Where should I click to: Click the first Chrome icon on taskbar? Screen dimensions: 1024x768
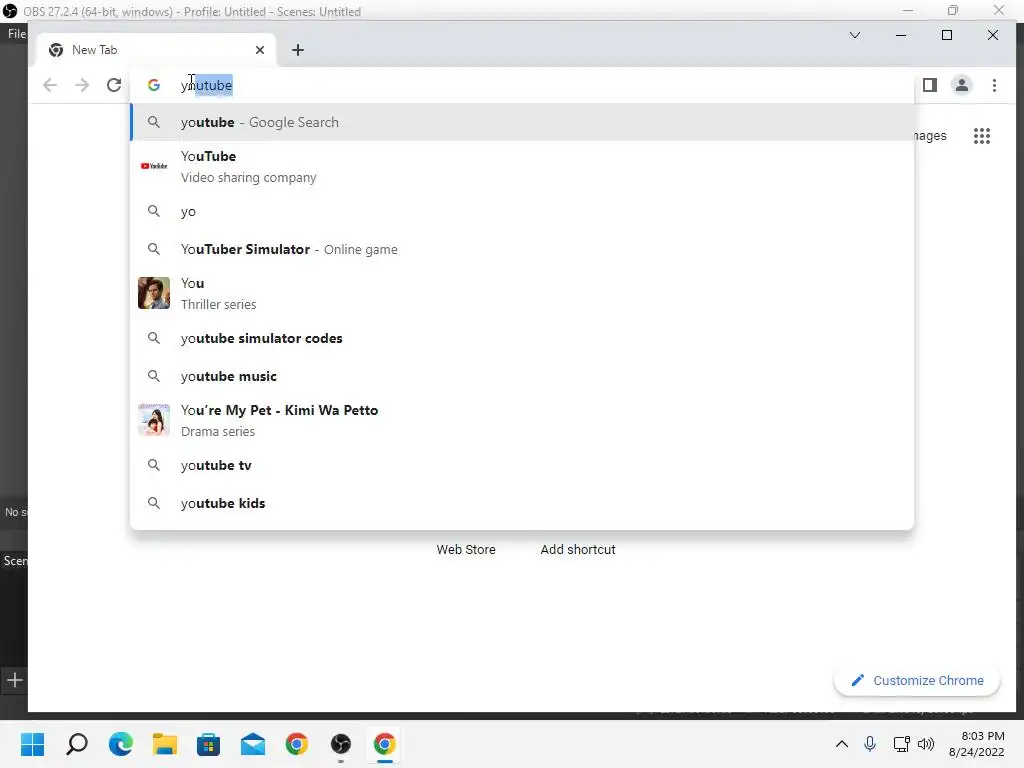pos(296,744)
